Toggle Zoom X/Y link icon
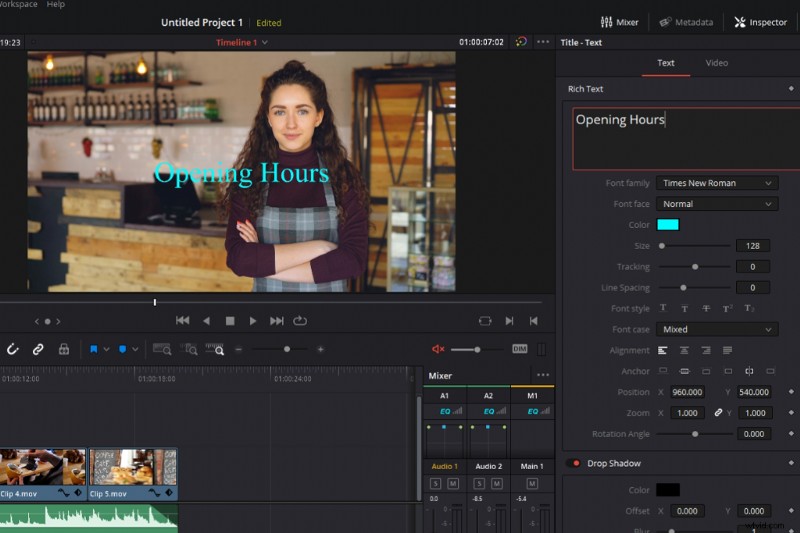 pyautogui.click(x=718, y=413)
